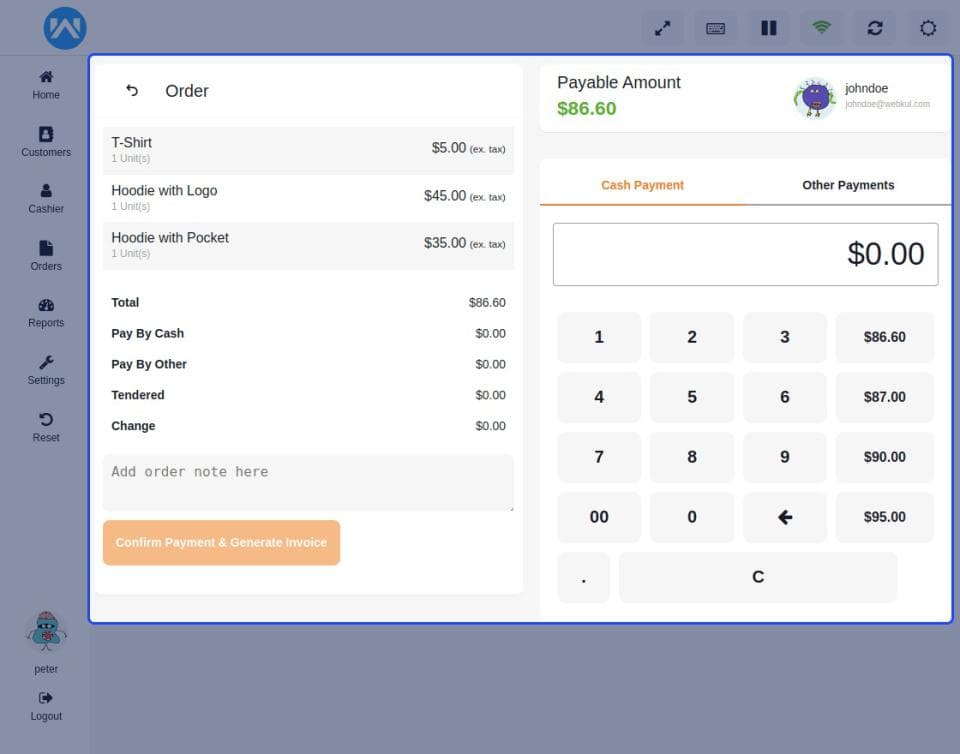Click the back arrow next to Order
Screen dimensions: 960x754
[132, 91]
